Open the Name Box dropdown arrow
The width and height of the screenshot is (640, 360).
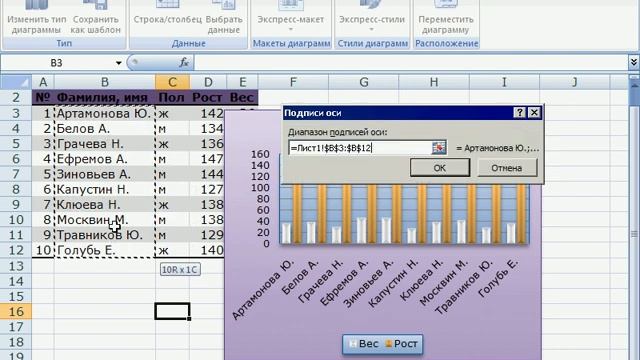pos(118,63)
